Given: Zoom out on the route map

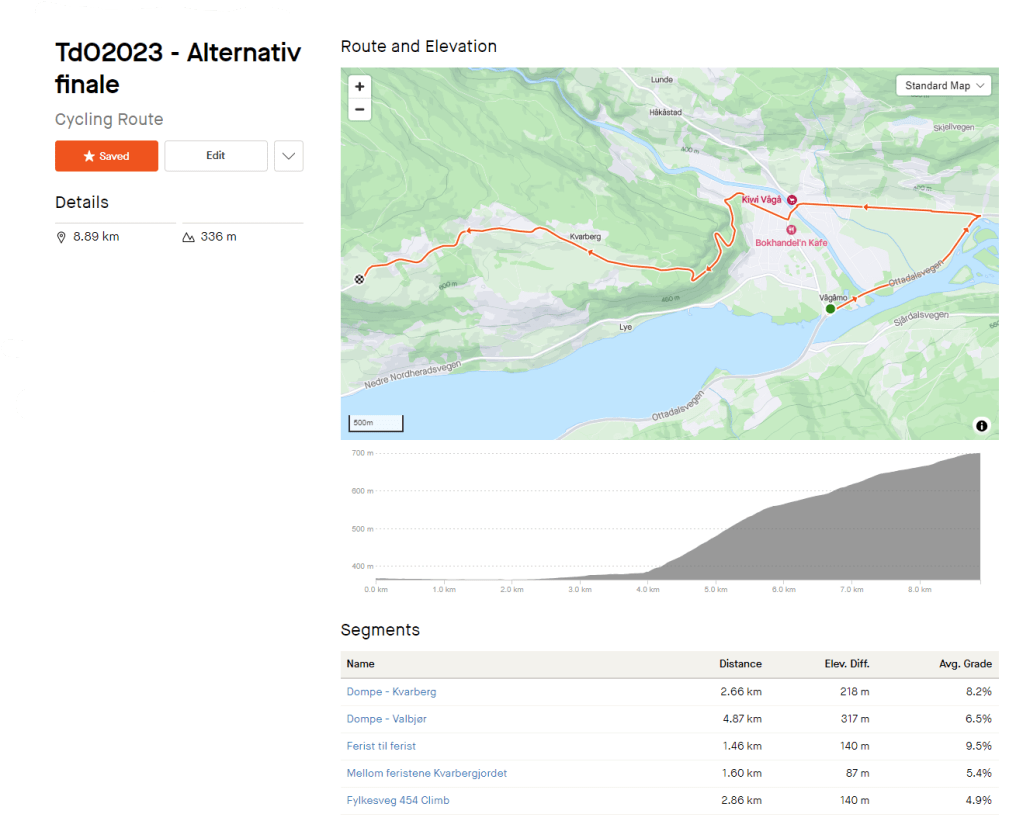Looking at the screenshot, I should tap(360, 109).
